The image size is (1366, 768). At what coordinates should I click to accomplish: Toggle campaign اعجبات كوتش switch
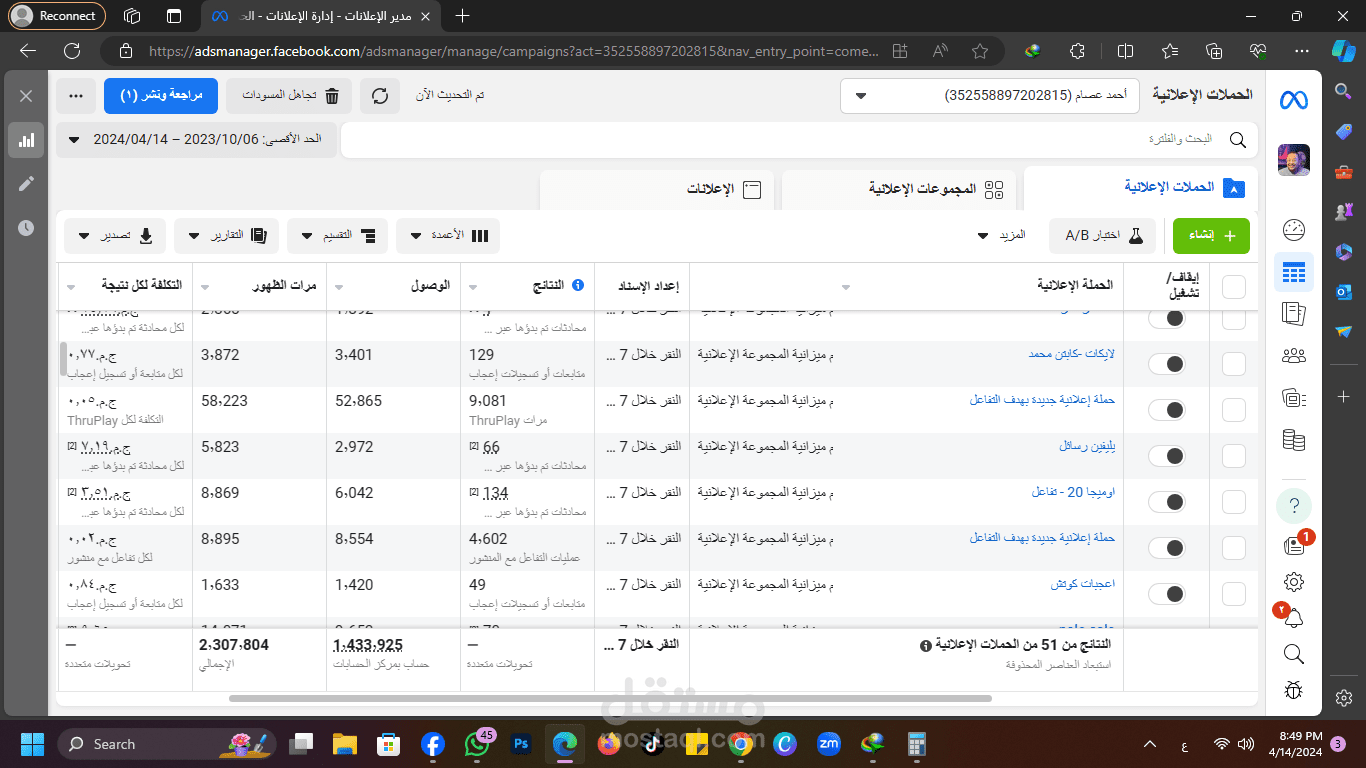(x=1166, y=593)
